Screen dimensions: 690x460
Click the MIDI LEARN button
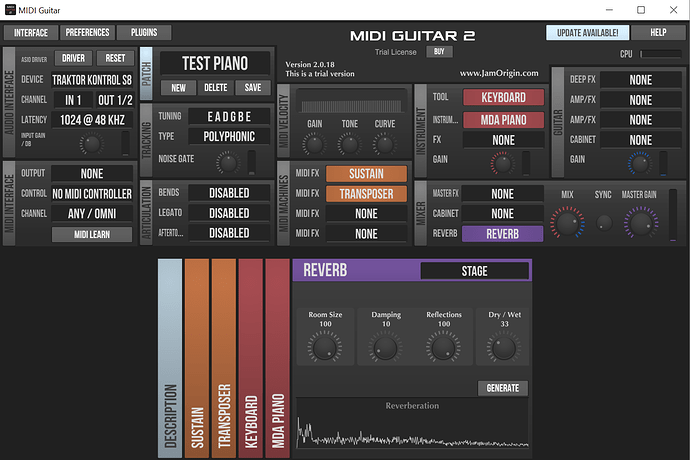92,234
